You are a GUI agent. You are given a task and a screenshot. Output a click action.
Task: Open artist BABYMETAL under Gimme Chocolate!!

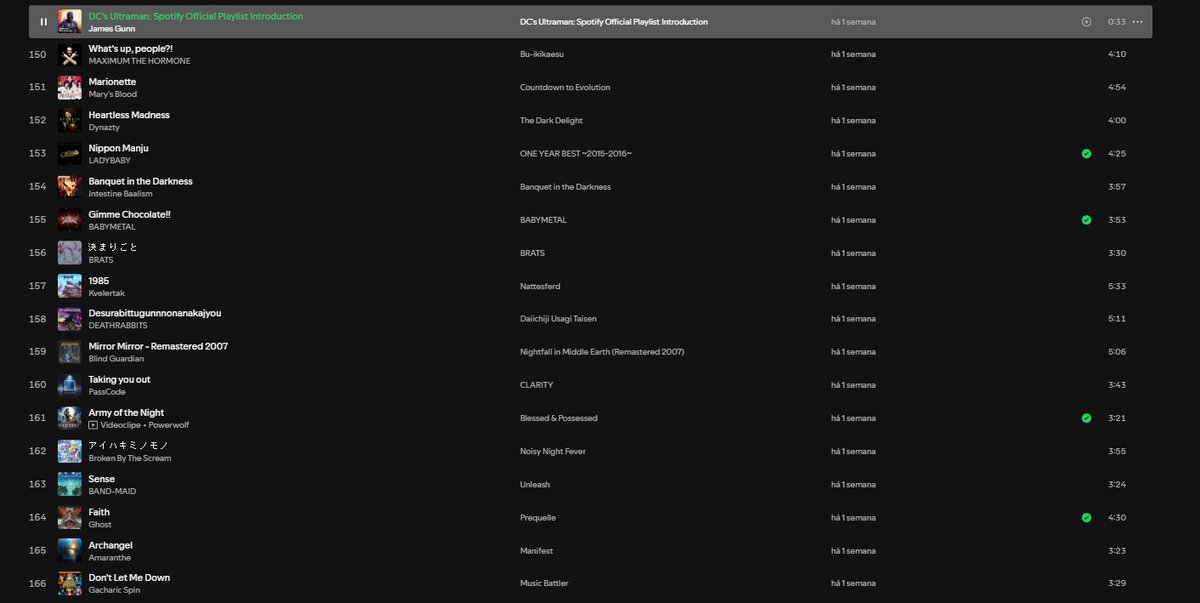112,227
